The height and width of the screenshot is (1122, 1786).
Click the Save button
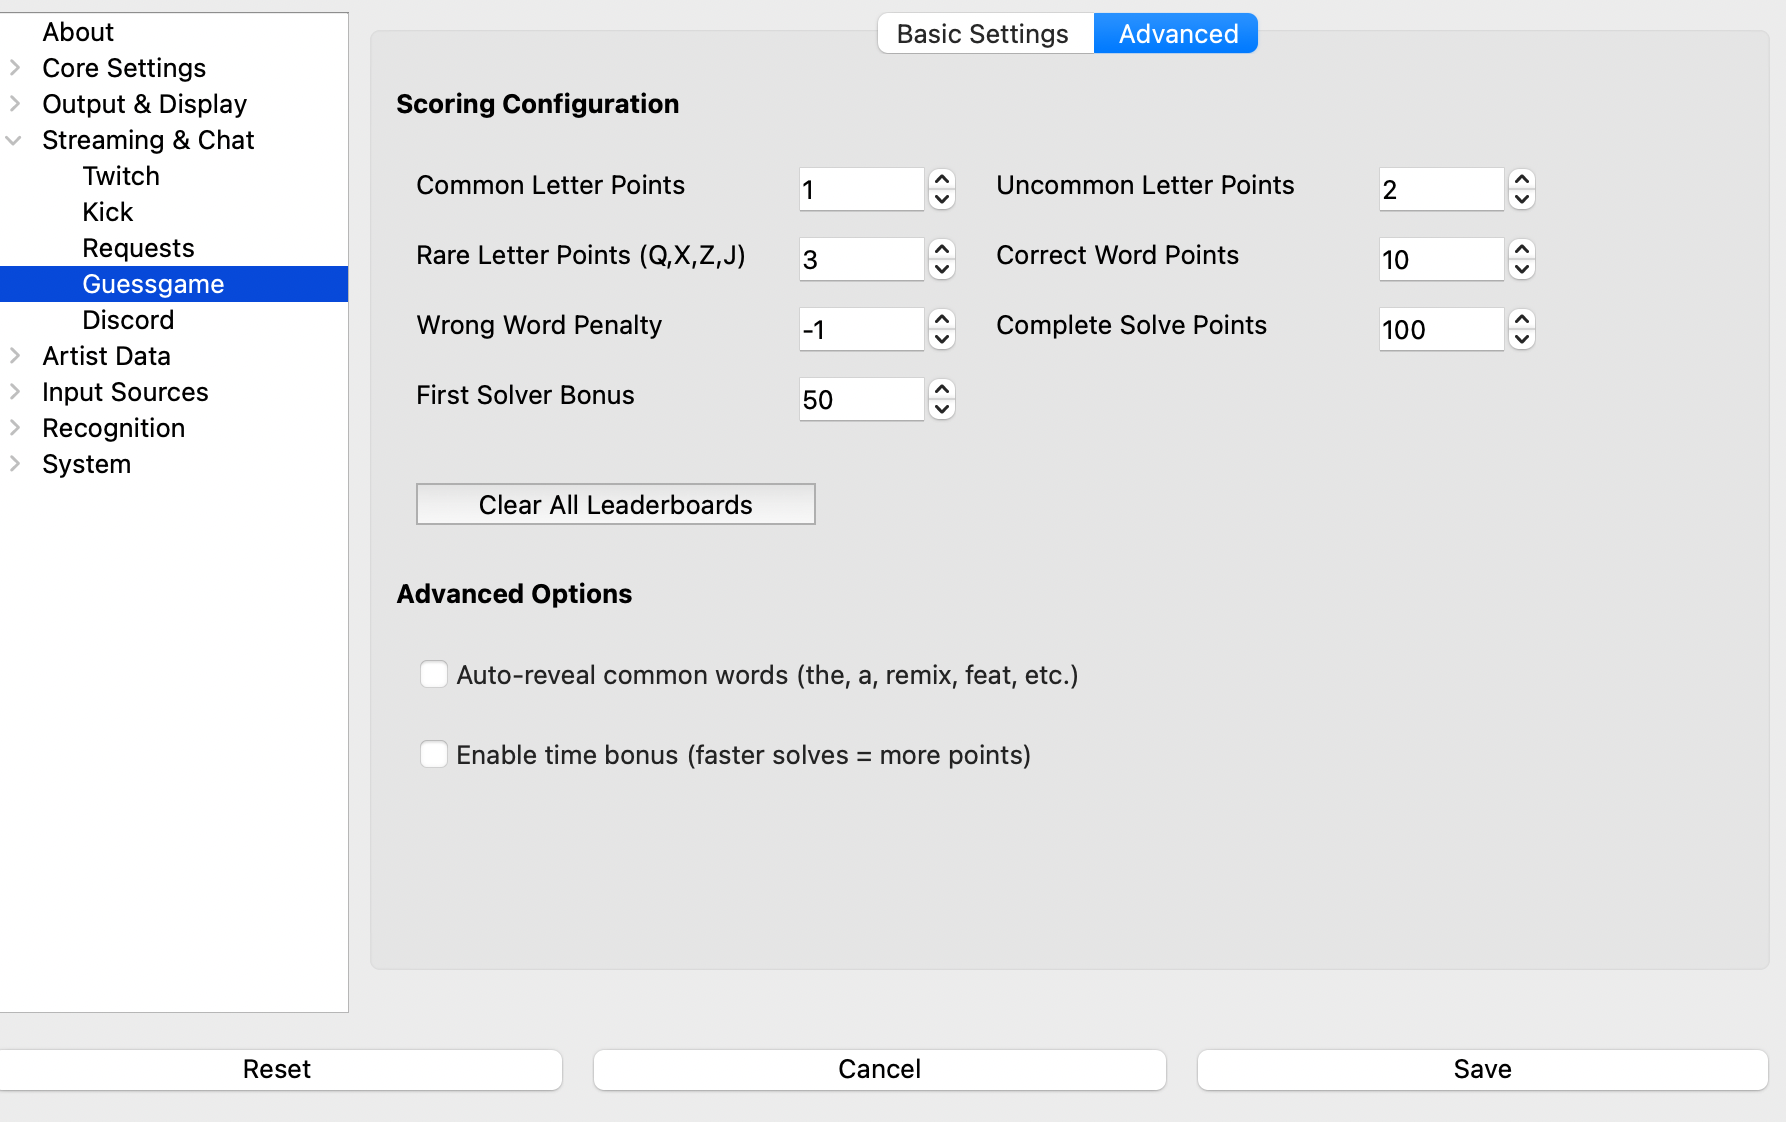tap(1482, 1069)
